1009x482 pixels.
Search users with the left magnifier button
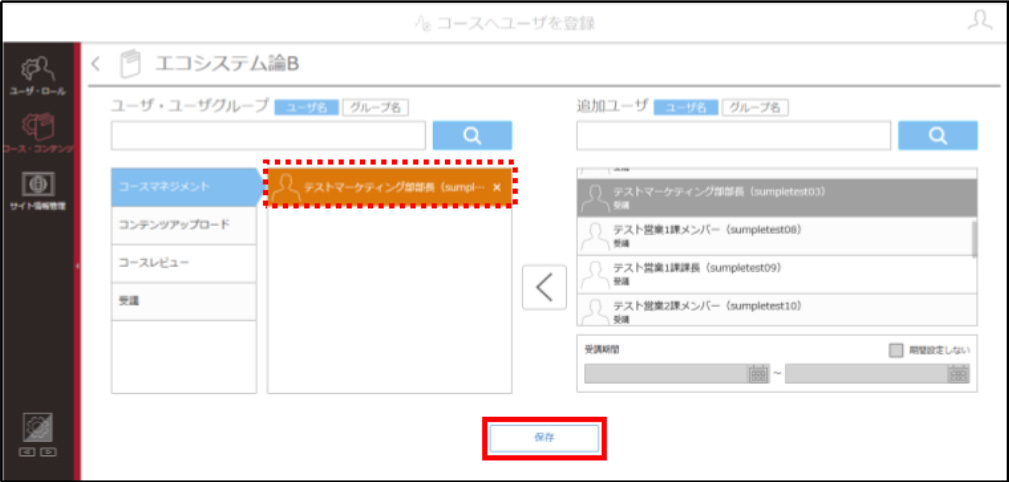[x=472, y=135]
